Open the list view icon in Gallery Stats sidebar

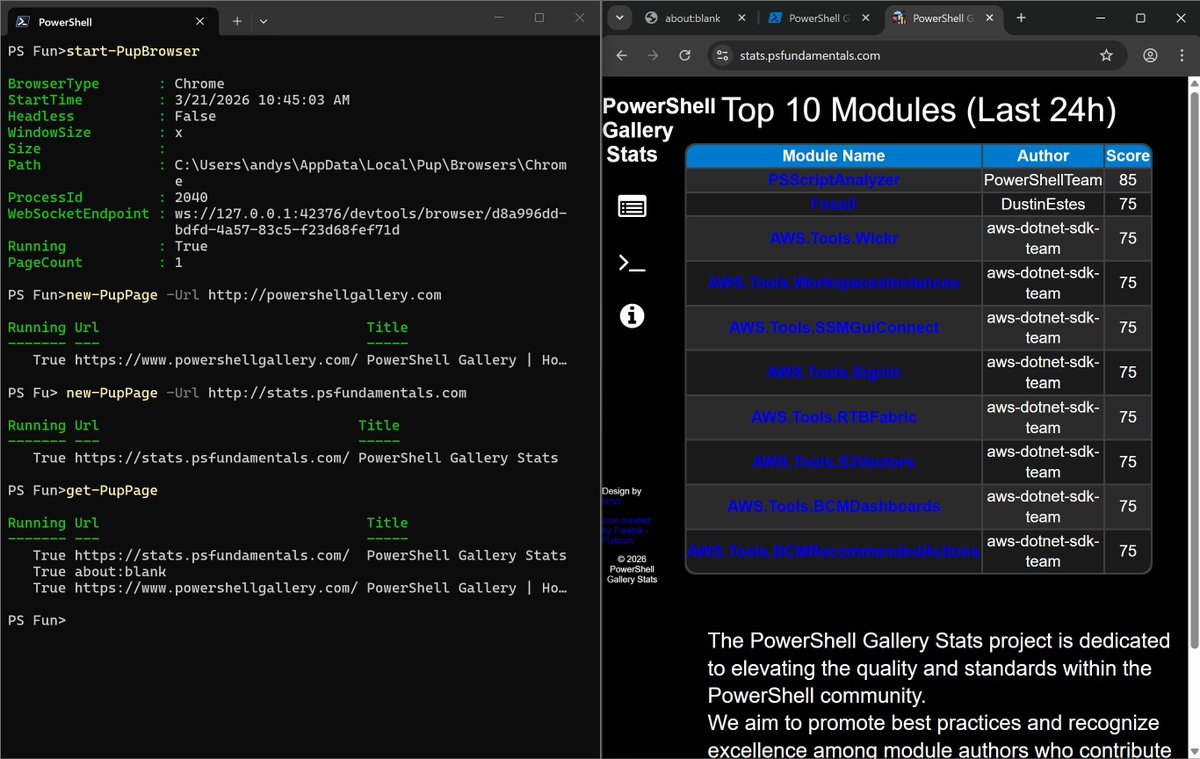tap(632, 207)
